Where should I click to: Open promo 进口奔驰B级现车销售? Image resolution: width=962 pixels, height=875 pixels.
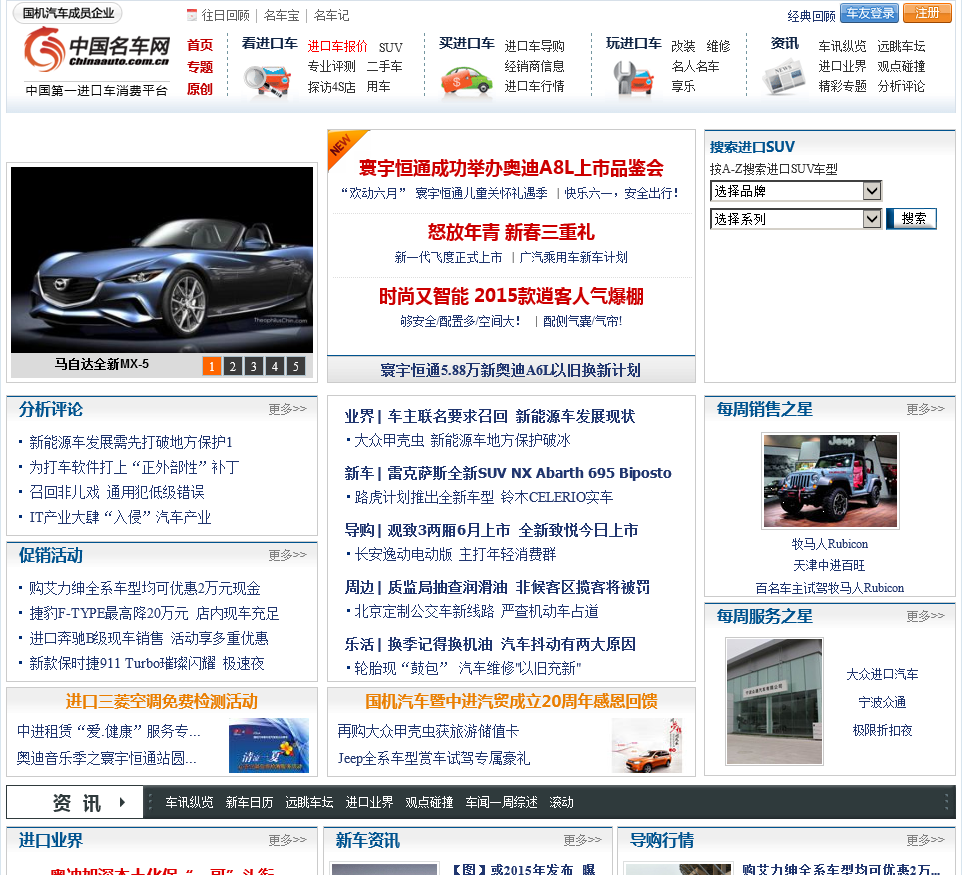96,638
